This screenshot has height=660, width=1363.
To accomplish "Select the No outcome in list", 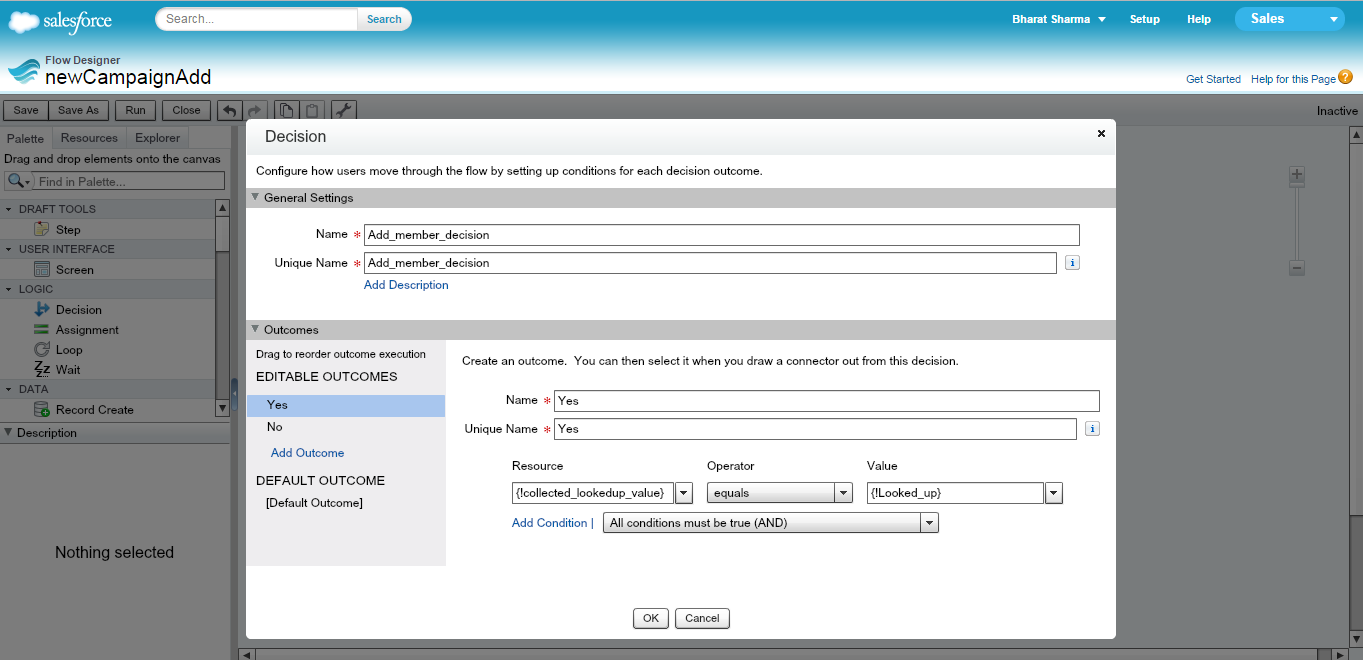I will 274,427.
